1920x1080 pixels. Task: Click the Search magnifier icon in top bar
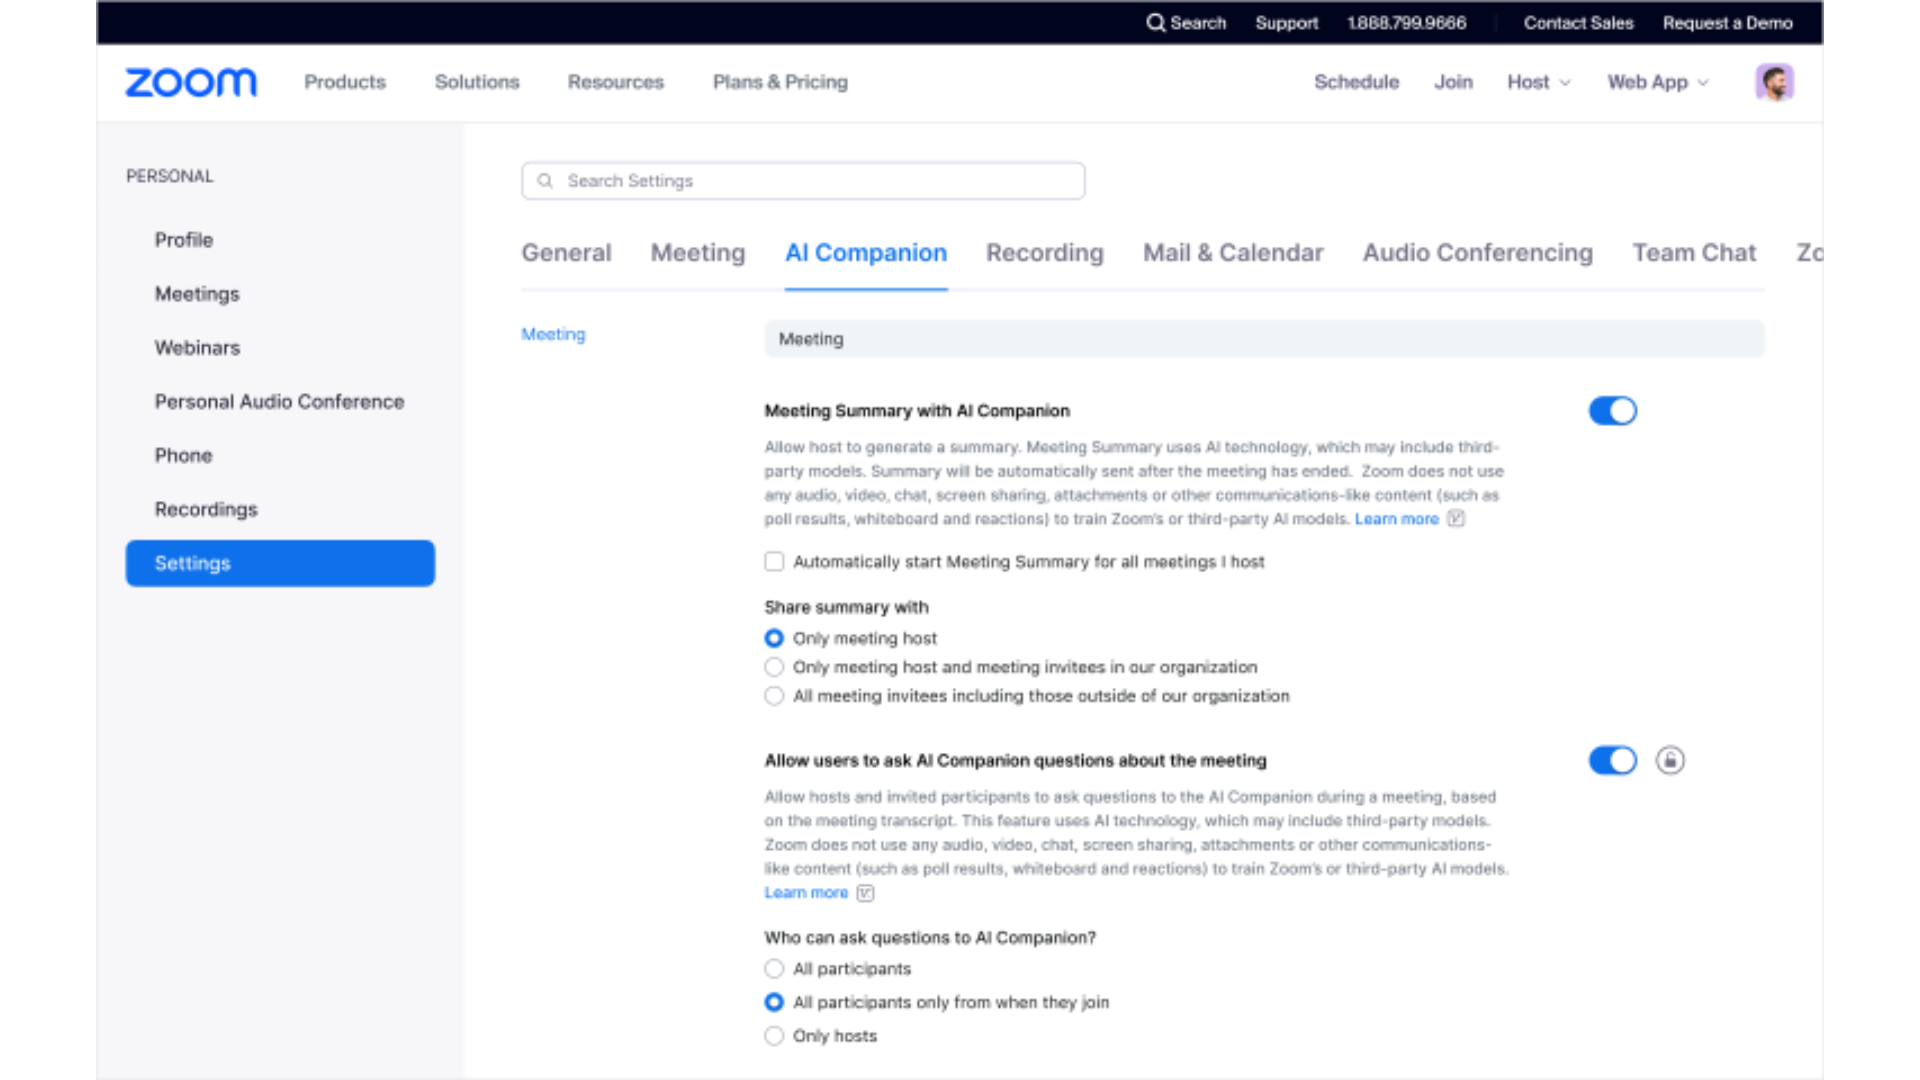coord(1155,23)
